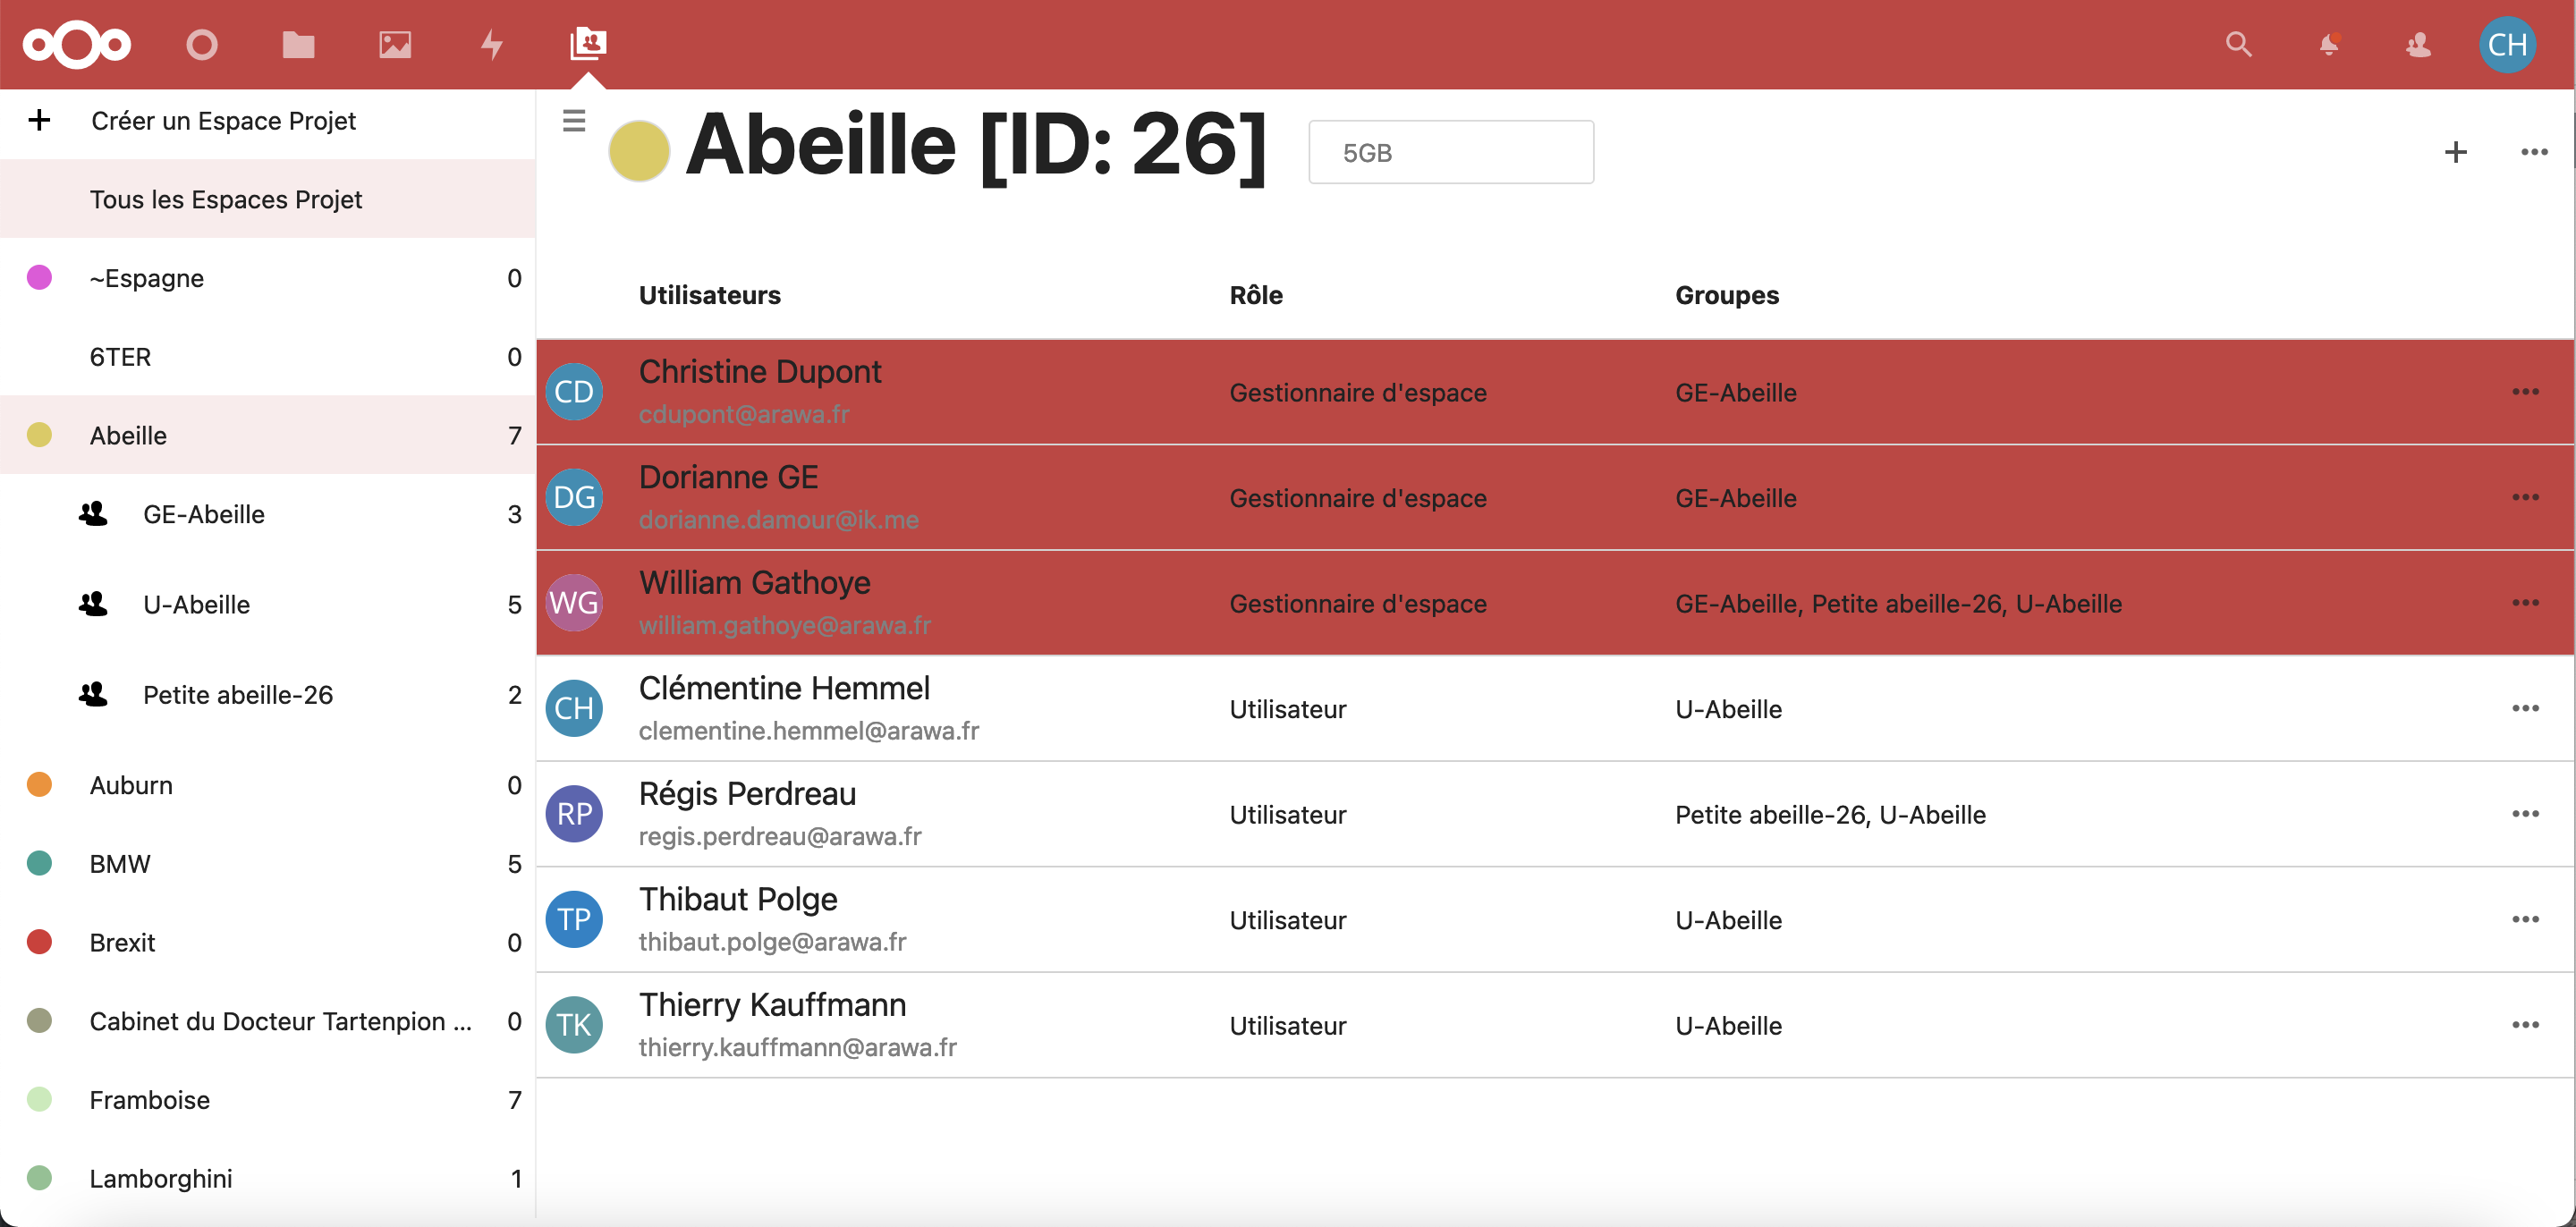Open the search magnifier
The width and height of the screenshot is (2576, 1227).
coord(2240,44)
